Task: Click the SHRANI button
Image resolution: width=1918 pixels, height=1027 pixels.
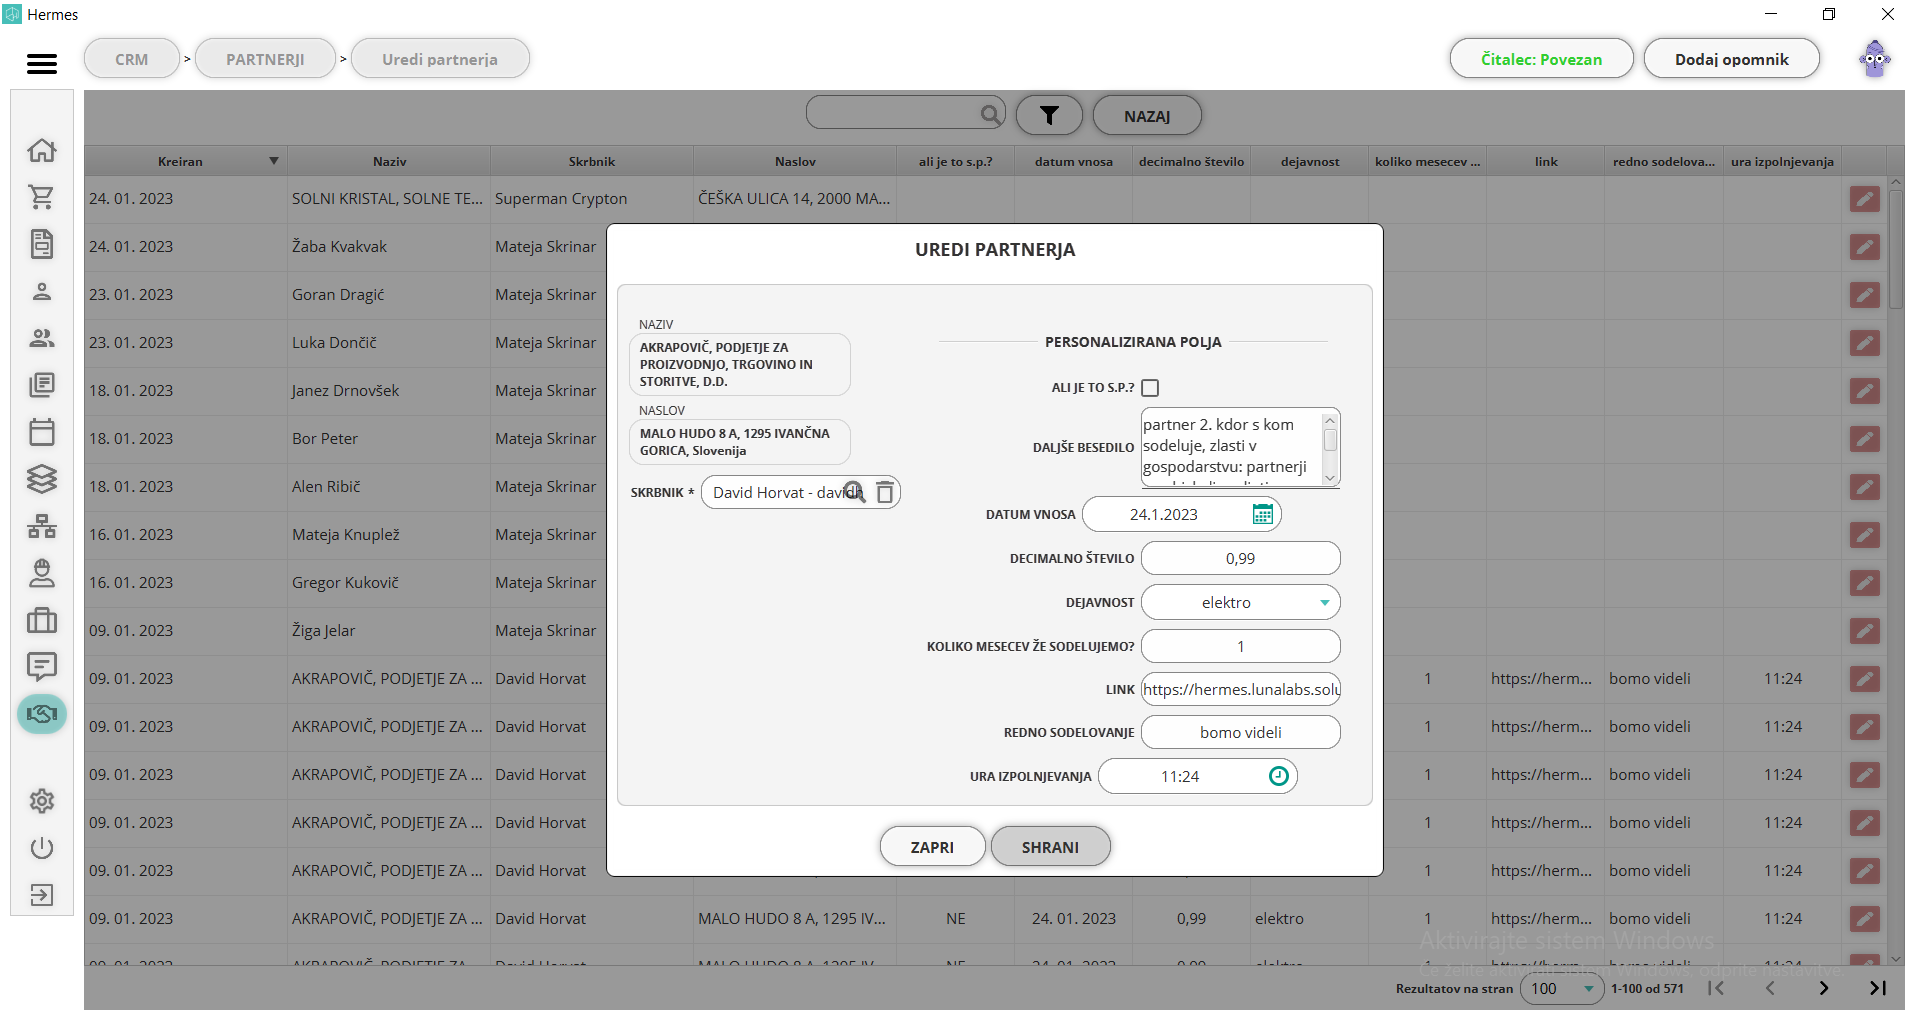Action: click(x=1050, y=847)
